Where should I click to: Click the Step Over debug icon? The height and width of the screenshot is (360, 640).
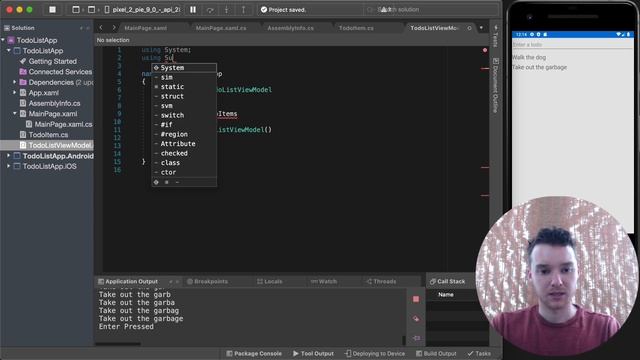click(210, 9)
